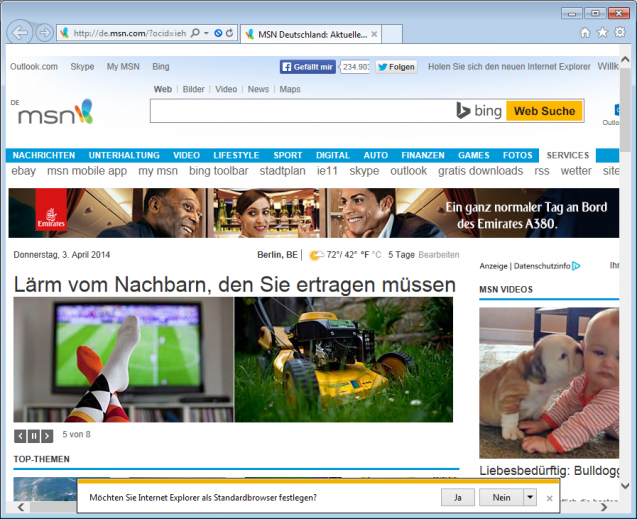Open msn mobile app link
This screenshot has height=519, width=637.
point(87,171)
